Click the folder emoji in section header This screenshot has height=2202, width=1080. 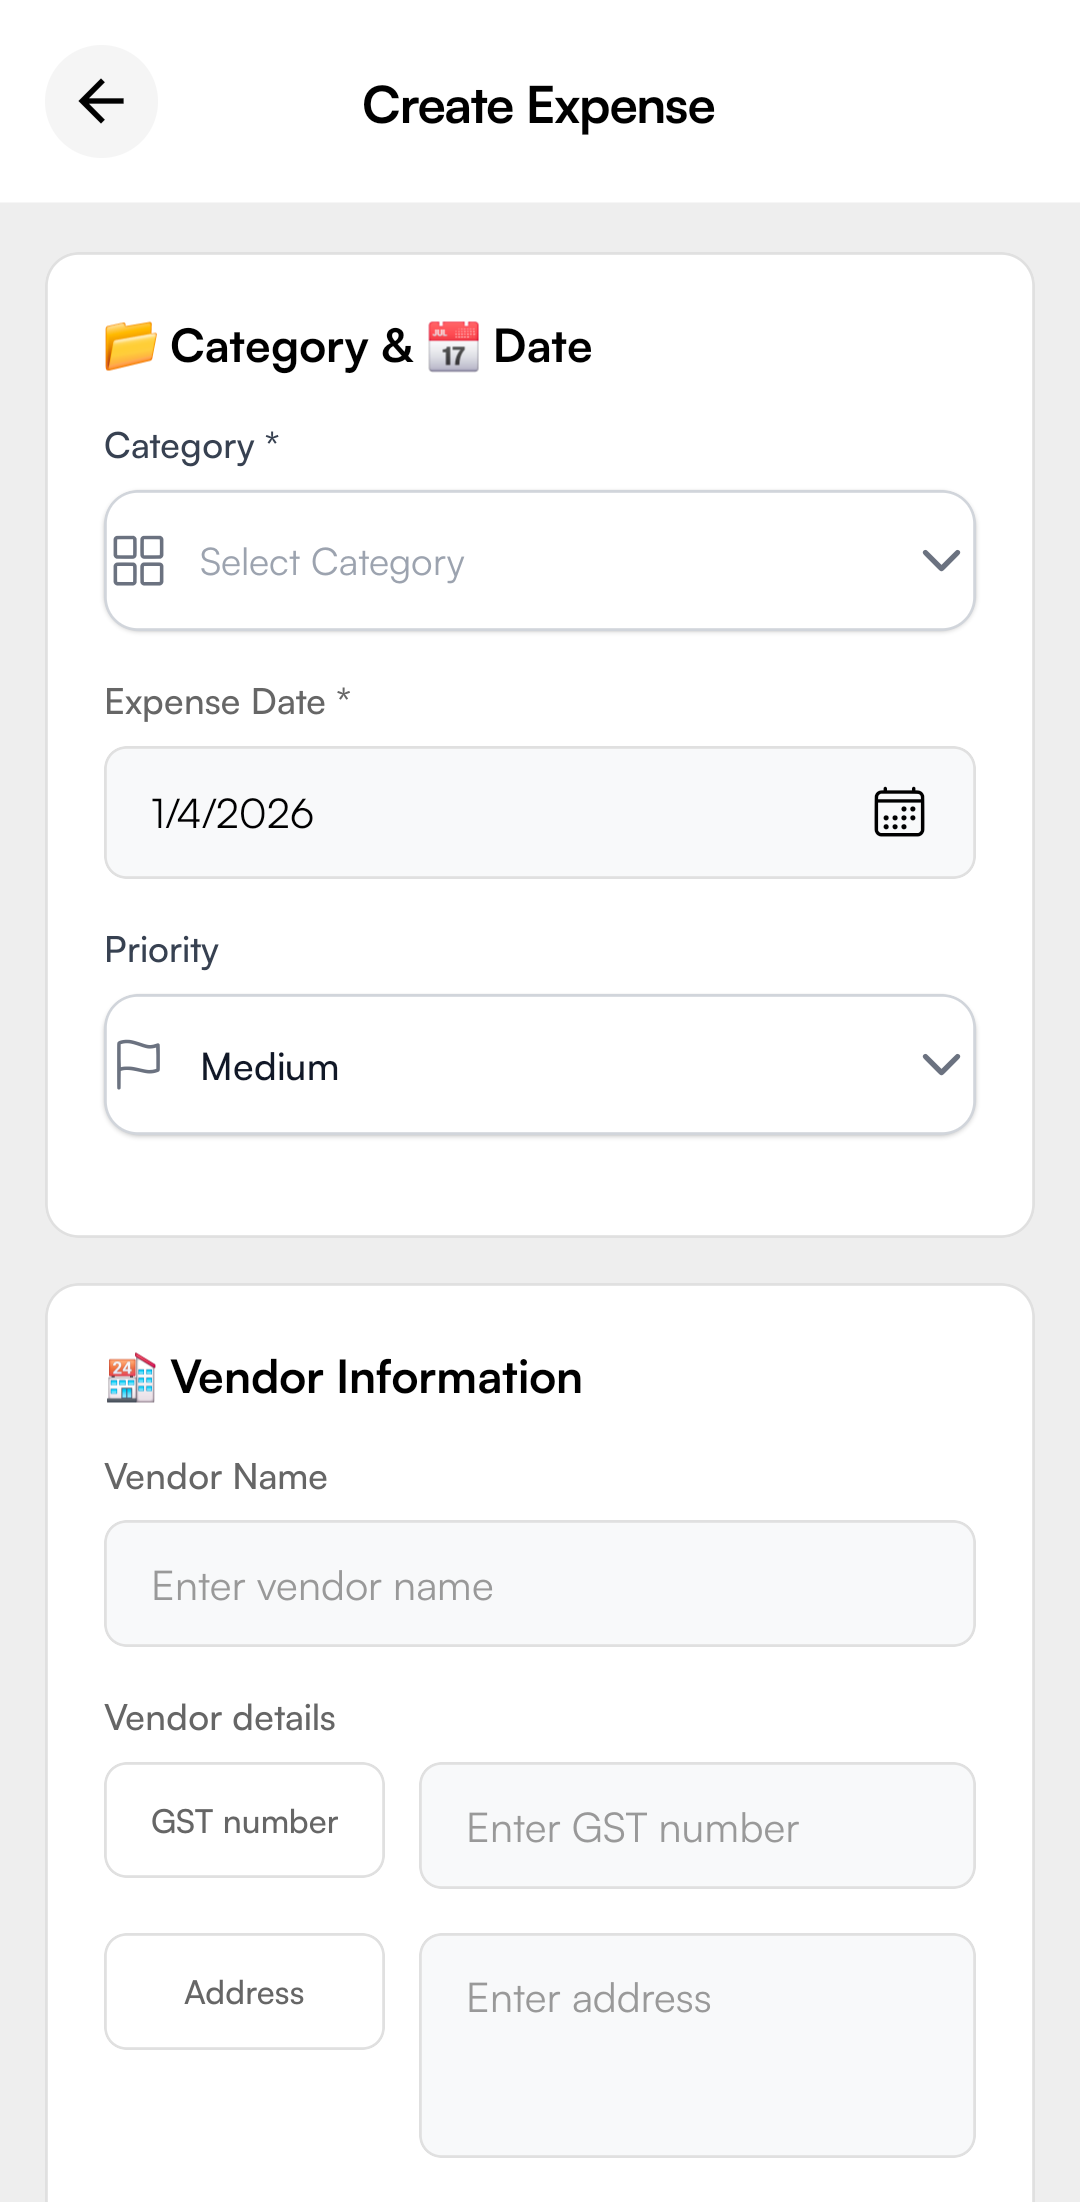(131, 346)
